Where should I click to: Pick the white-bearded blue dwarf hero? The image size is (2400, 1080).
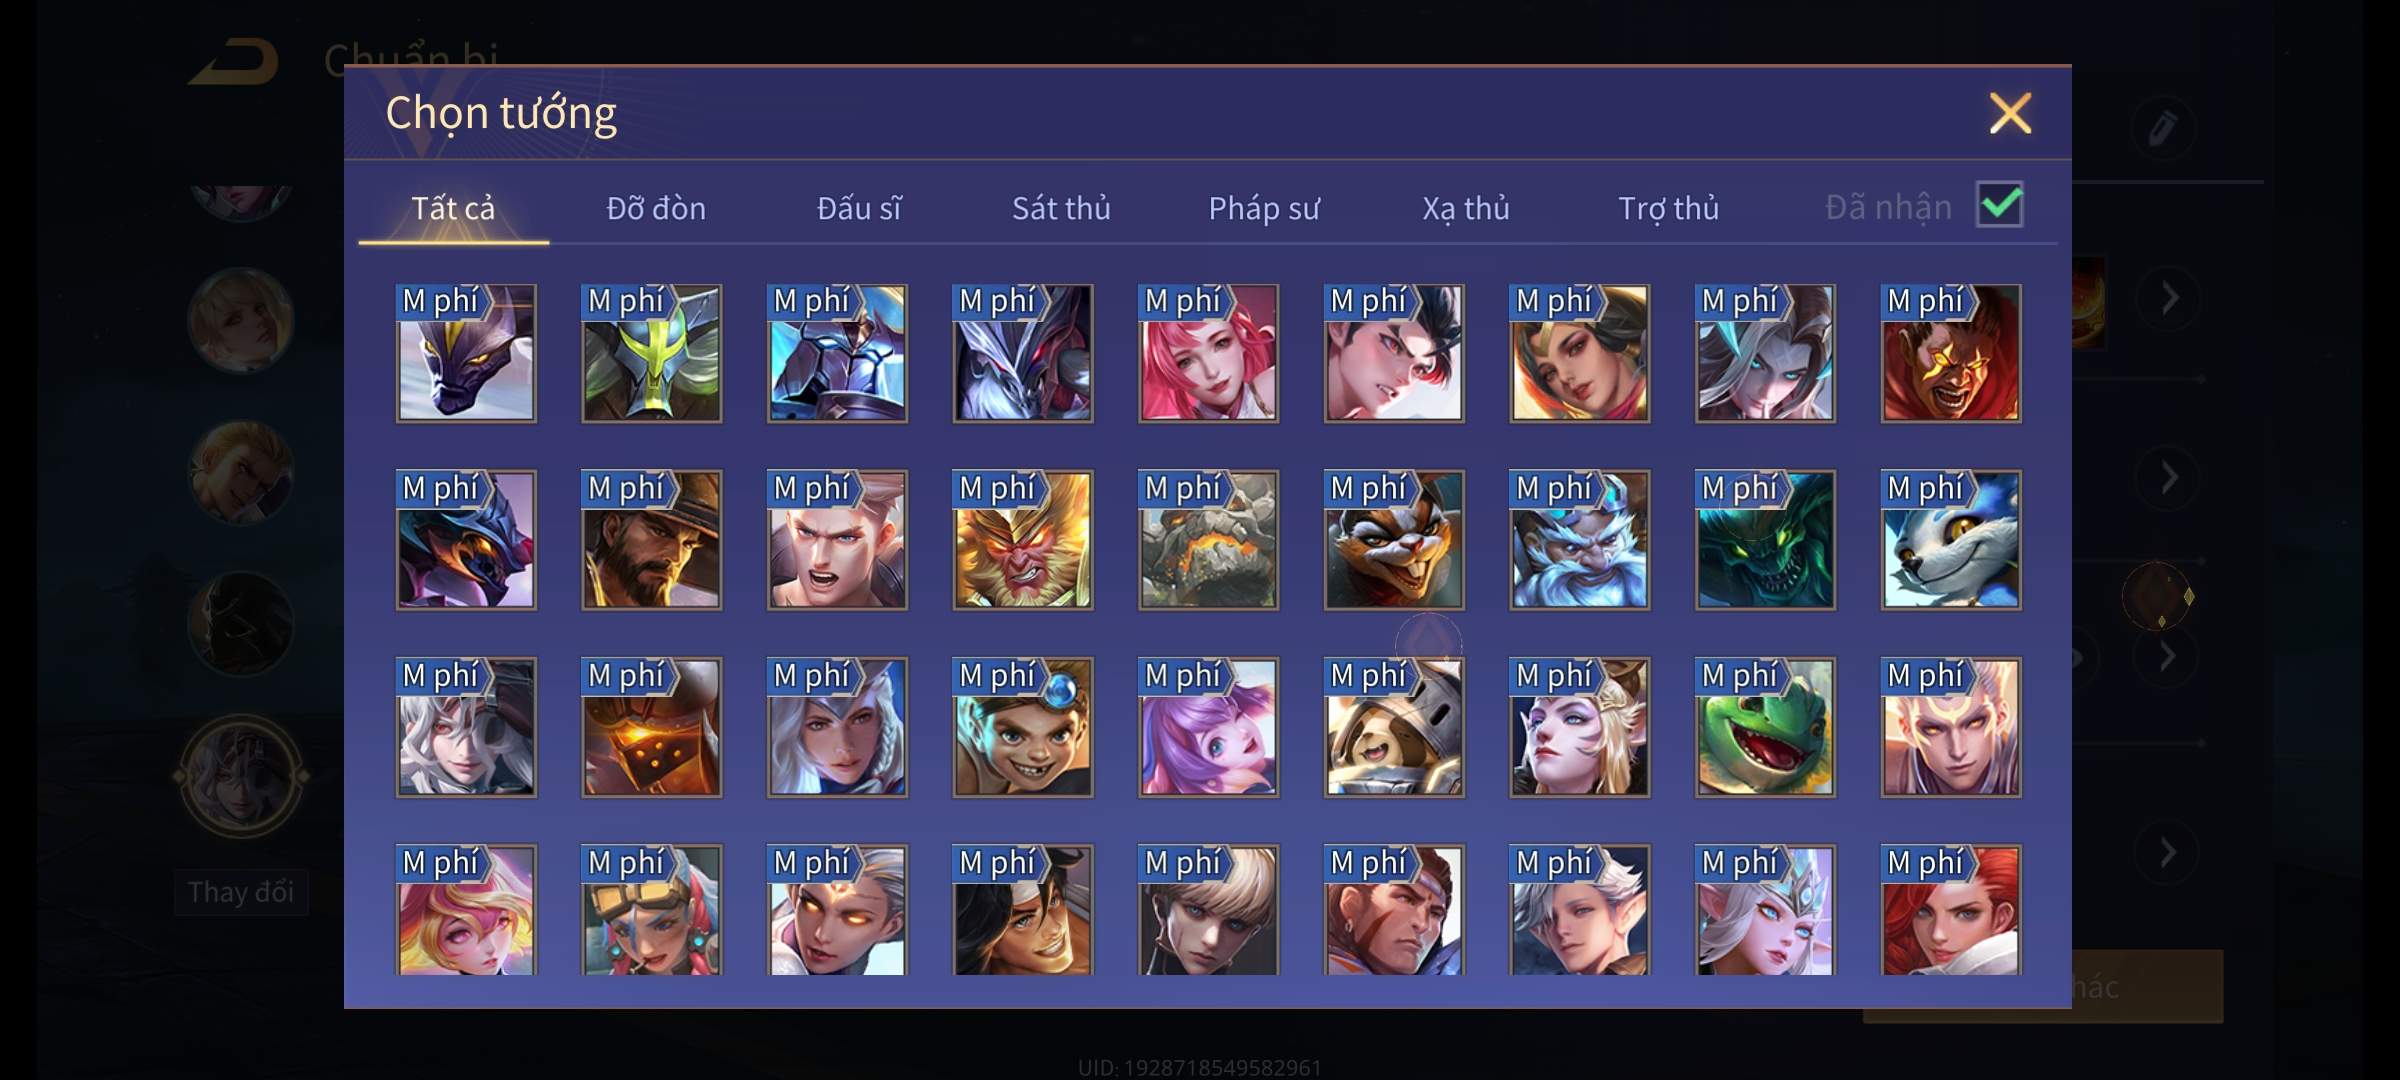tap(1580, 540)
